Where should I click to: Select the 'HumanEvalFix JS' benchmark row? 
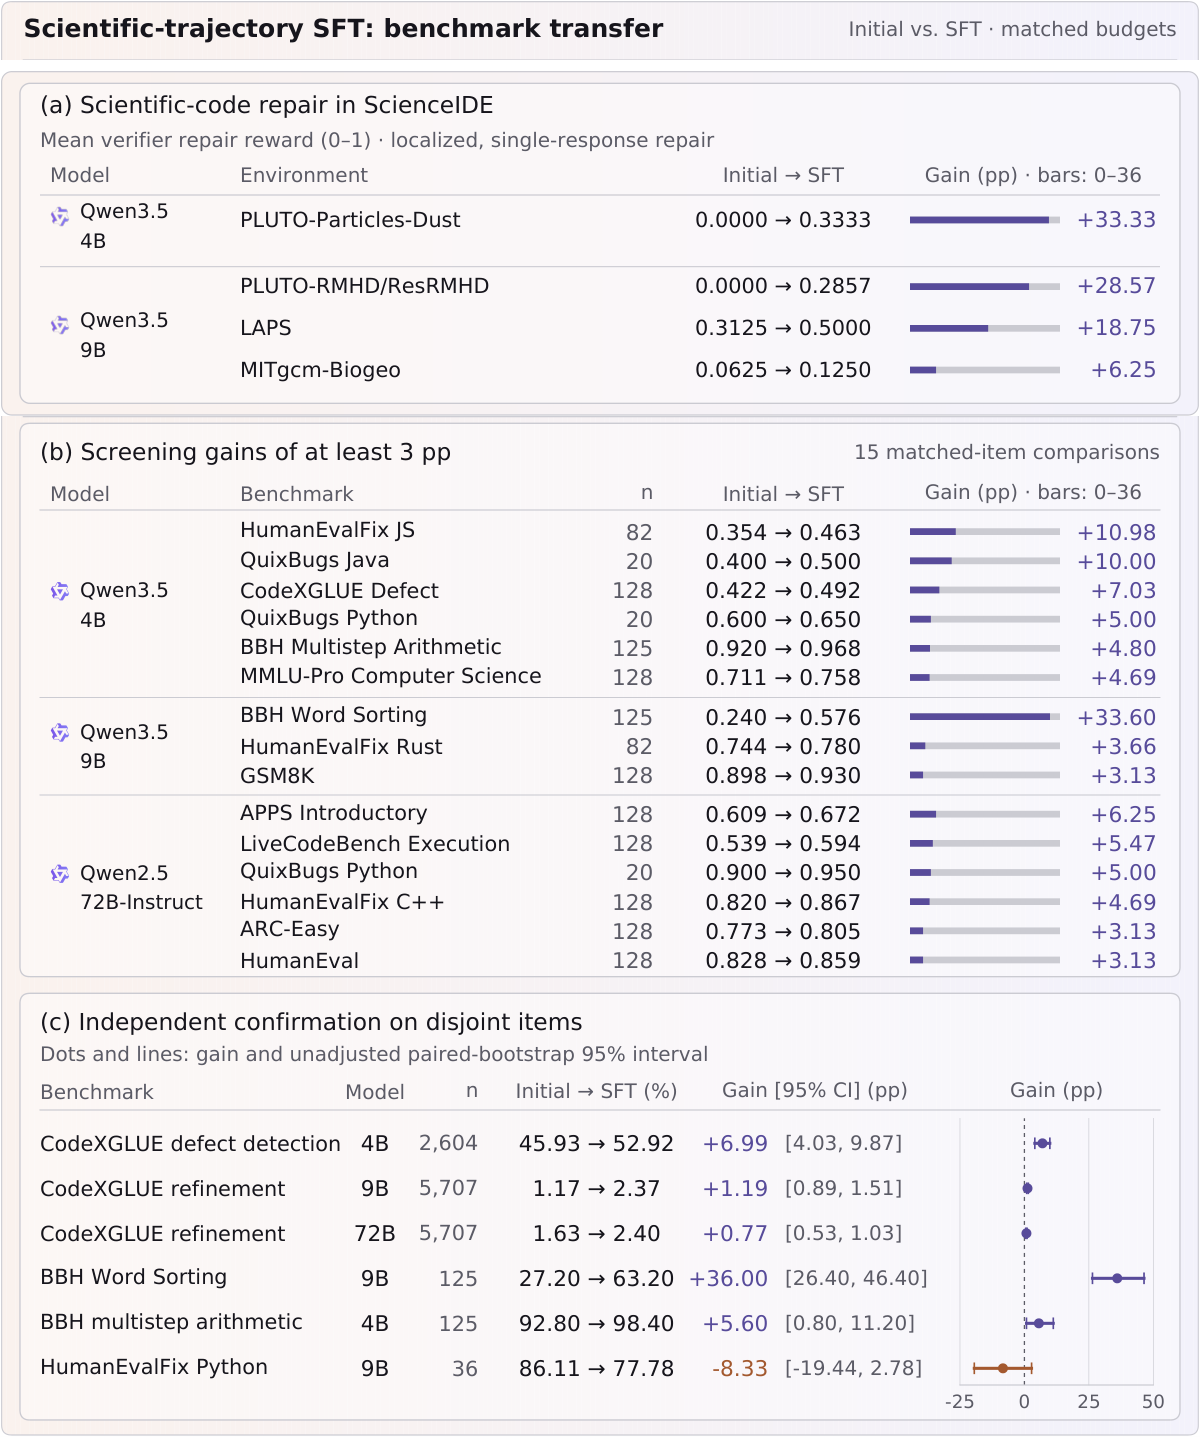[698, 532]
